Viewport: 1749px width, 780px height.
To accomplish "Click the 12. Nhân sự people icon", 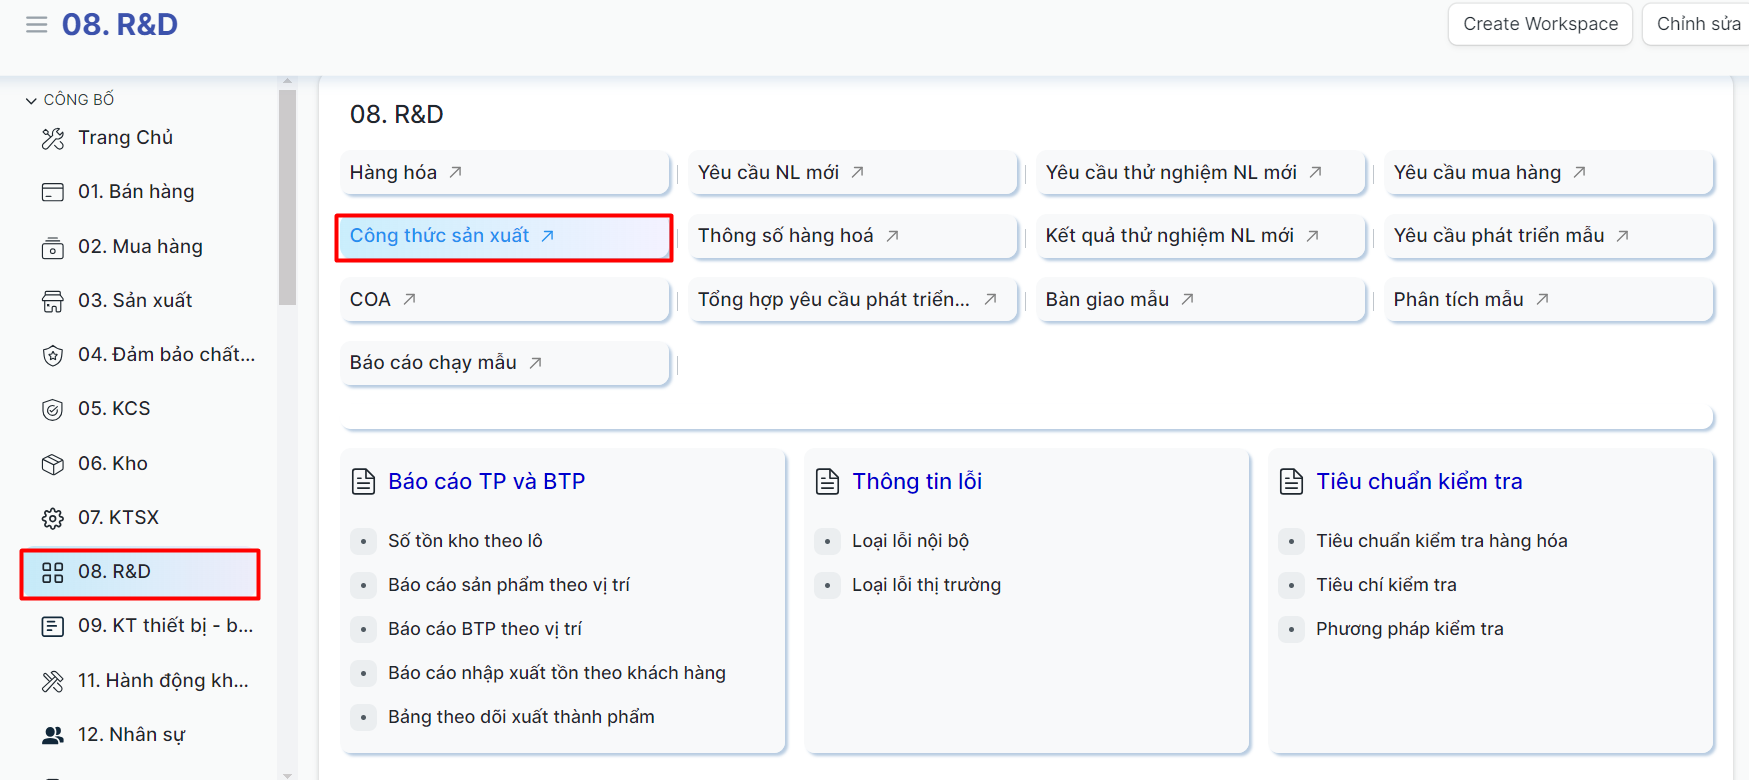I will point(53,735).
